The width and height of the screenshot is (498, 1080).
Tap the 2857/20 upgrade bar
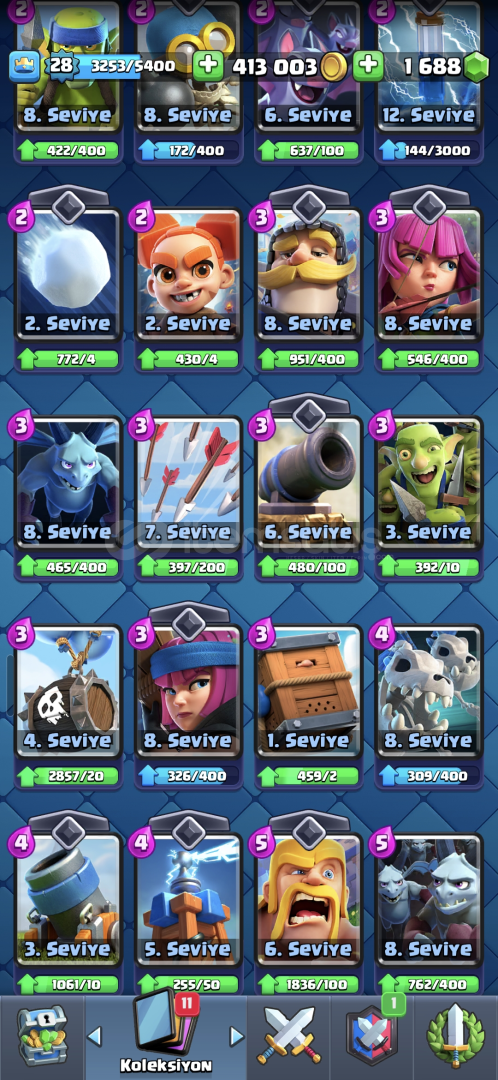click(69, 776)
